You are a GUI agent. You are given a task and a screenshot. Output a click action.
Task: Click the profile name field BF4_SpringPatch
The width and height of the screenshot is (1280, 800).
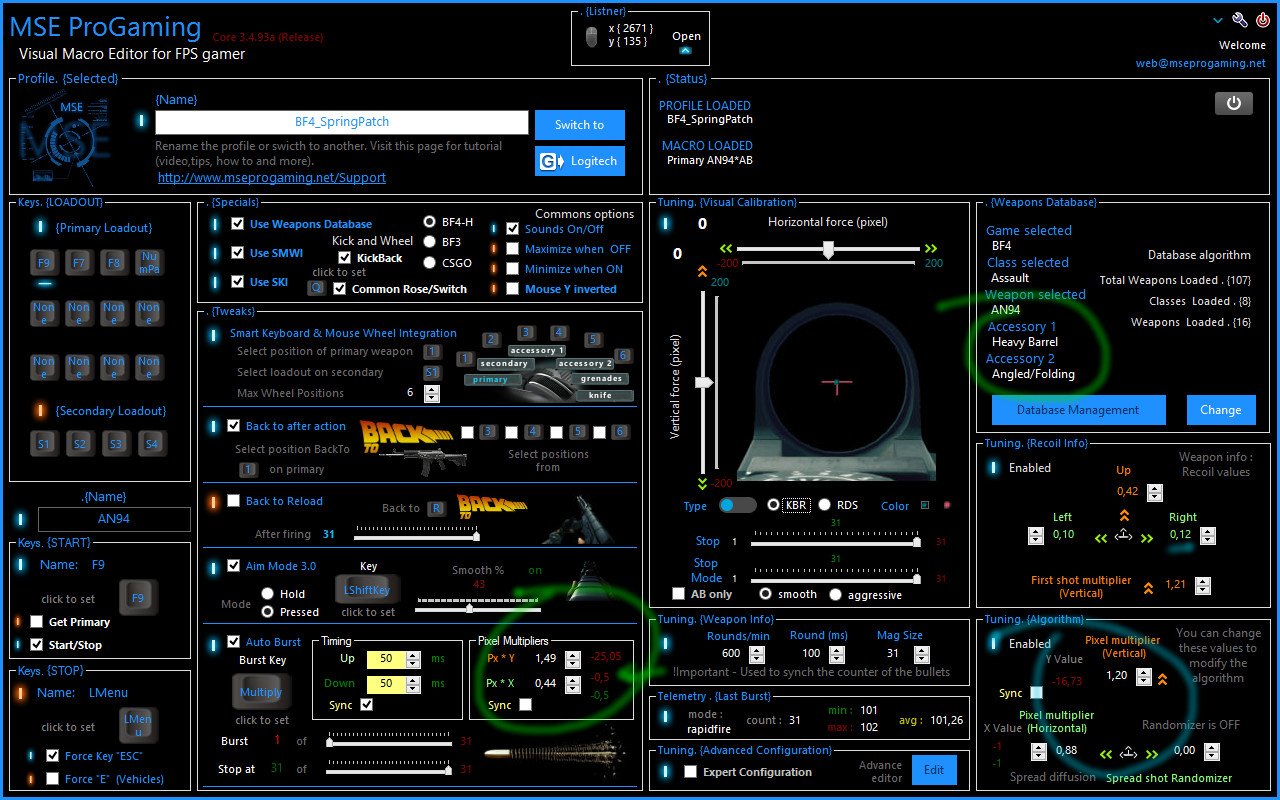(342, 122)
